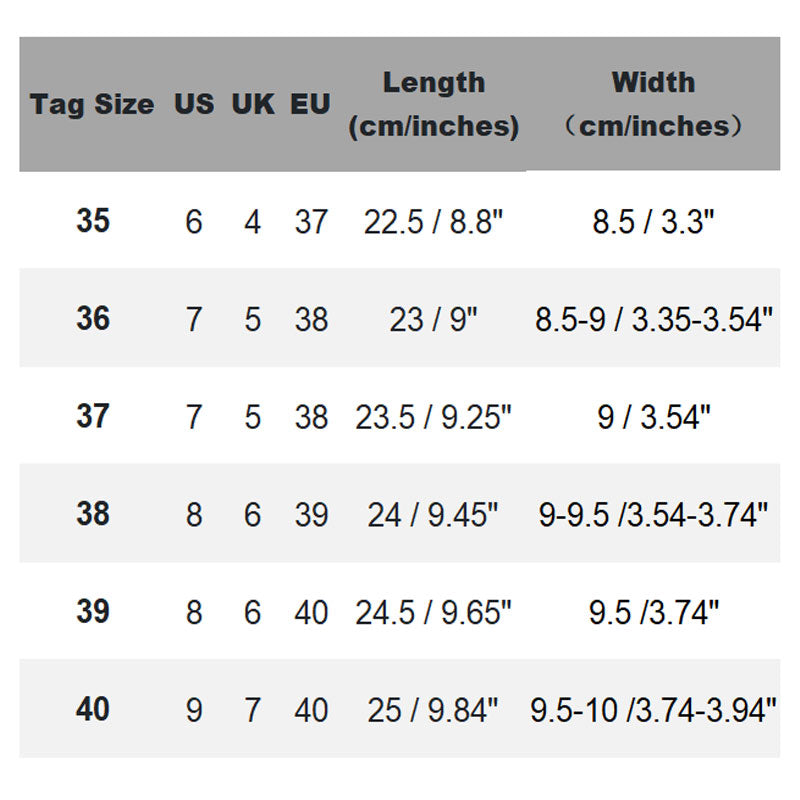This screenshot has height=800, width=800.
Task: Click the US column header
Action: pos(194,105)
